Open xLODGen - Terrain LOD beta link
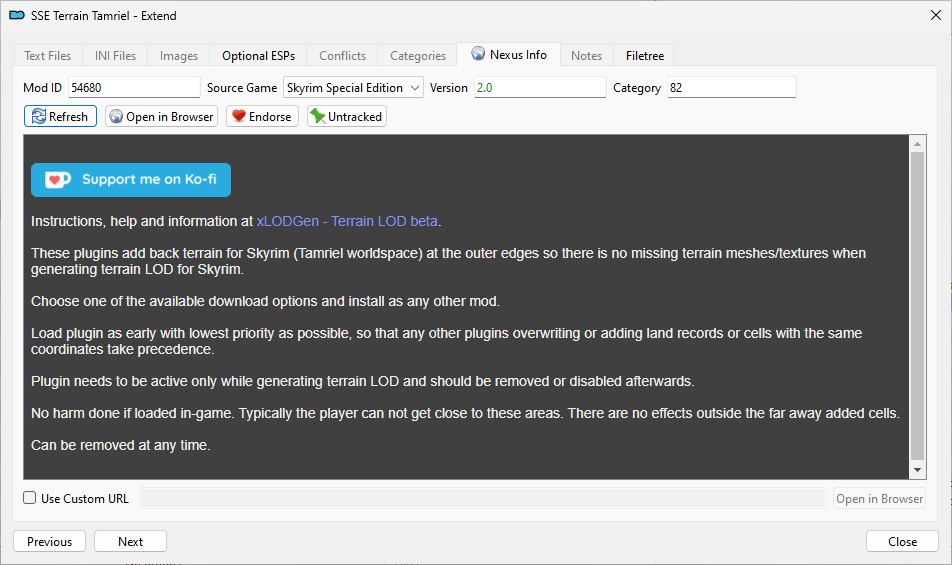This screenshot has height=565, width=952. [347, 221]
